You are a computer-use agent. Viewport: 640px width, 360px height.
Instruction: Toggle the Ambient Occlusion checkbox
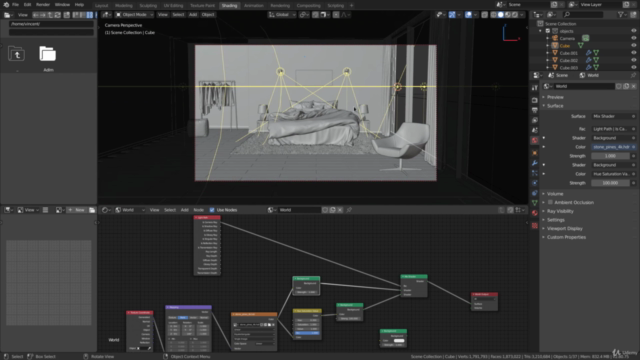coord(550,202)
